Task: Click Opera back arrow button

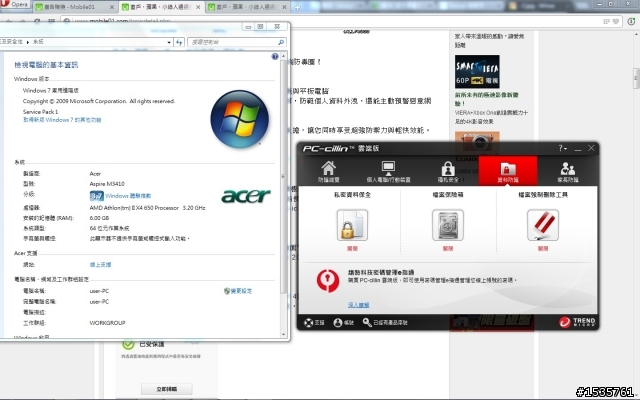Action: [x=9, y=20]
